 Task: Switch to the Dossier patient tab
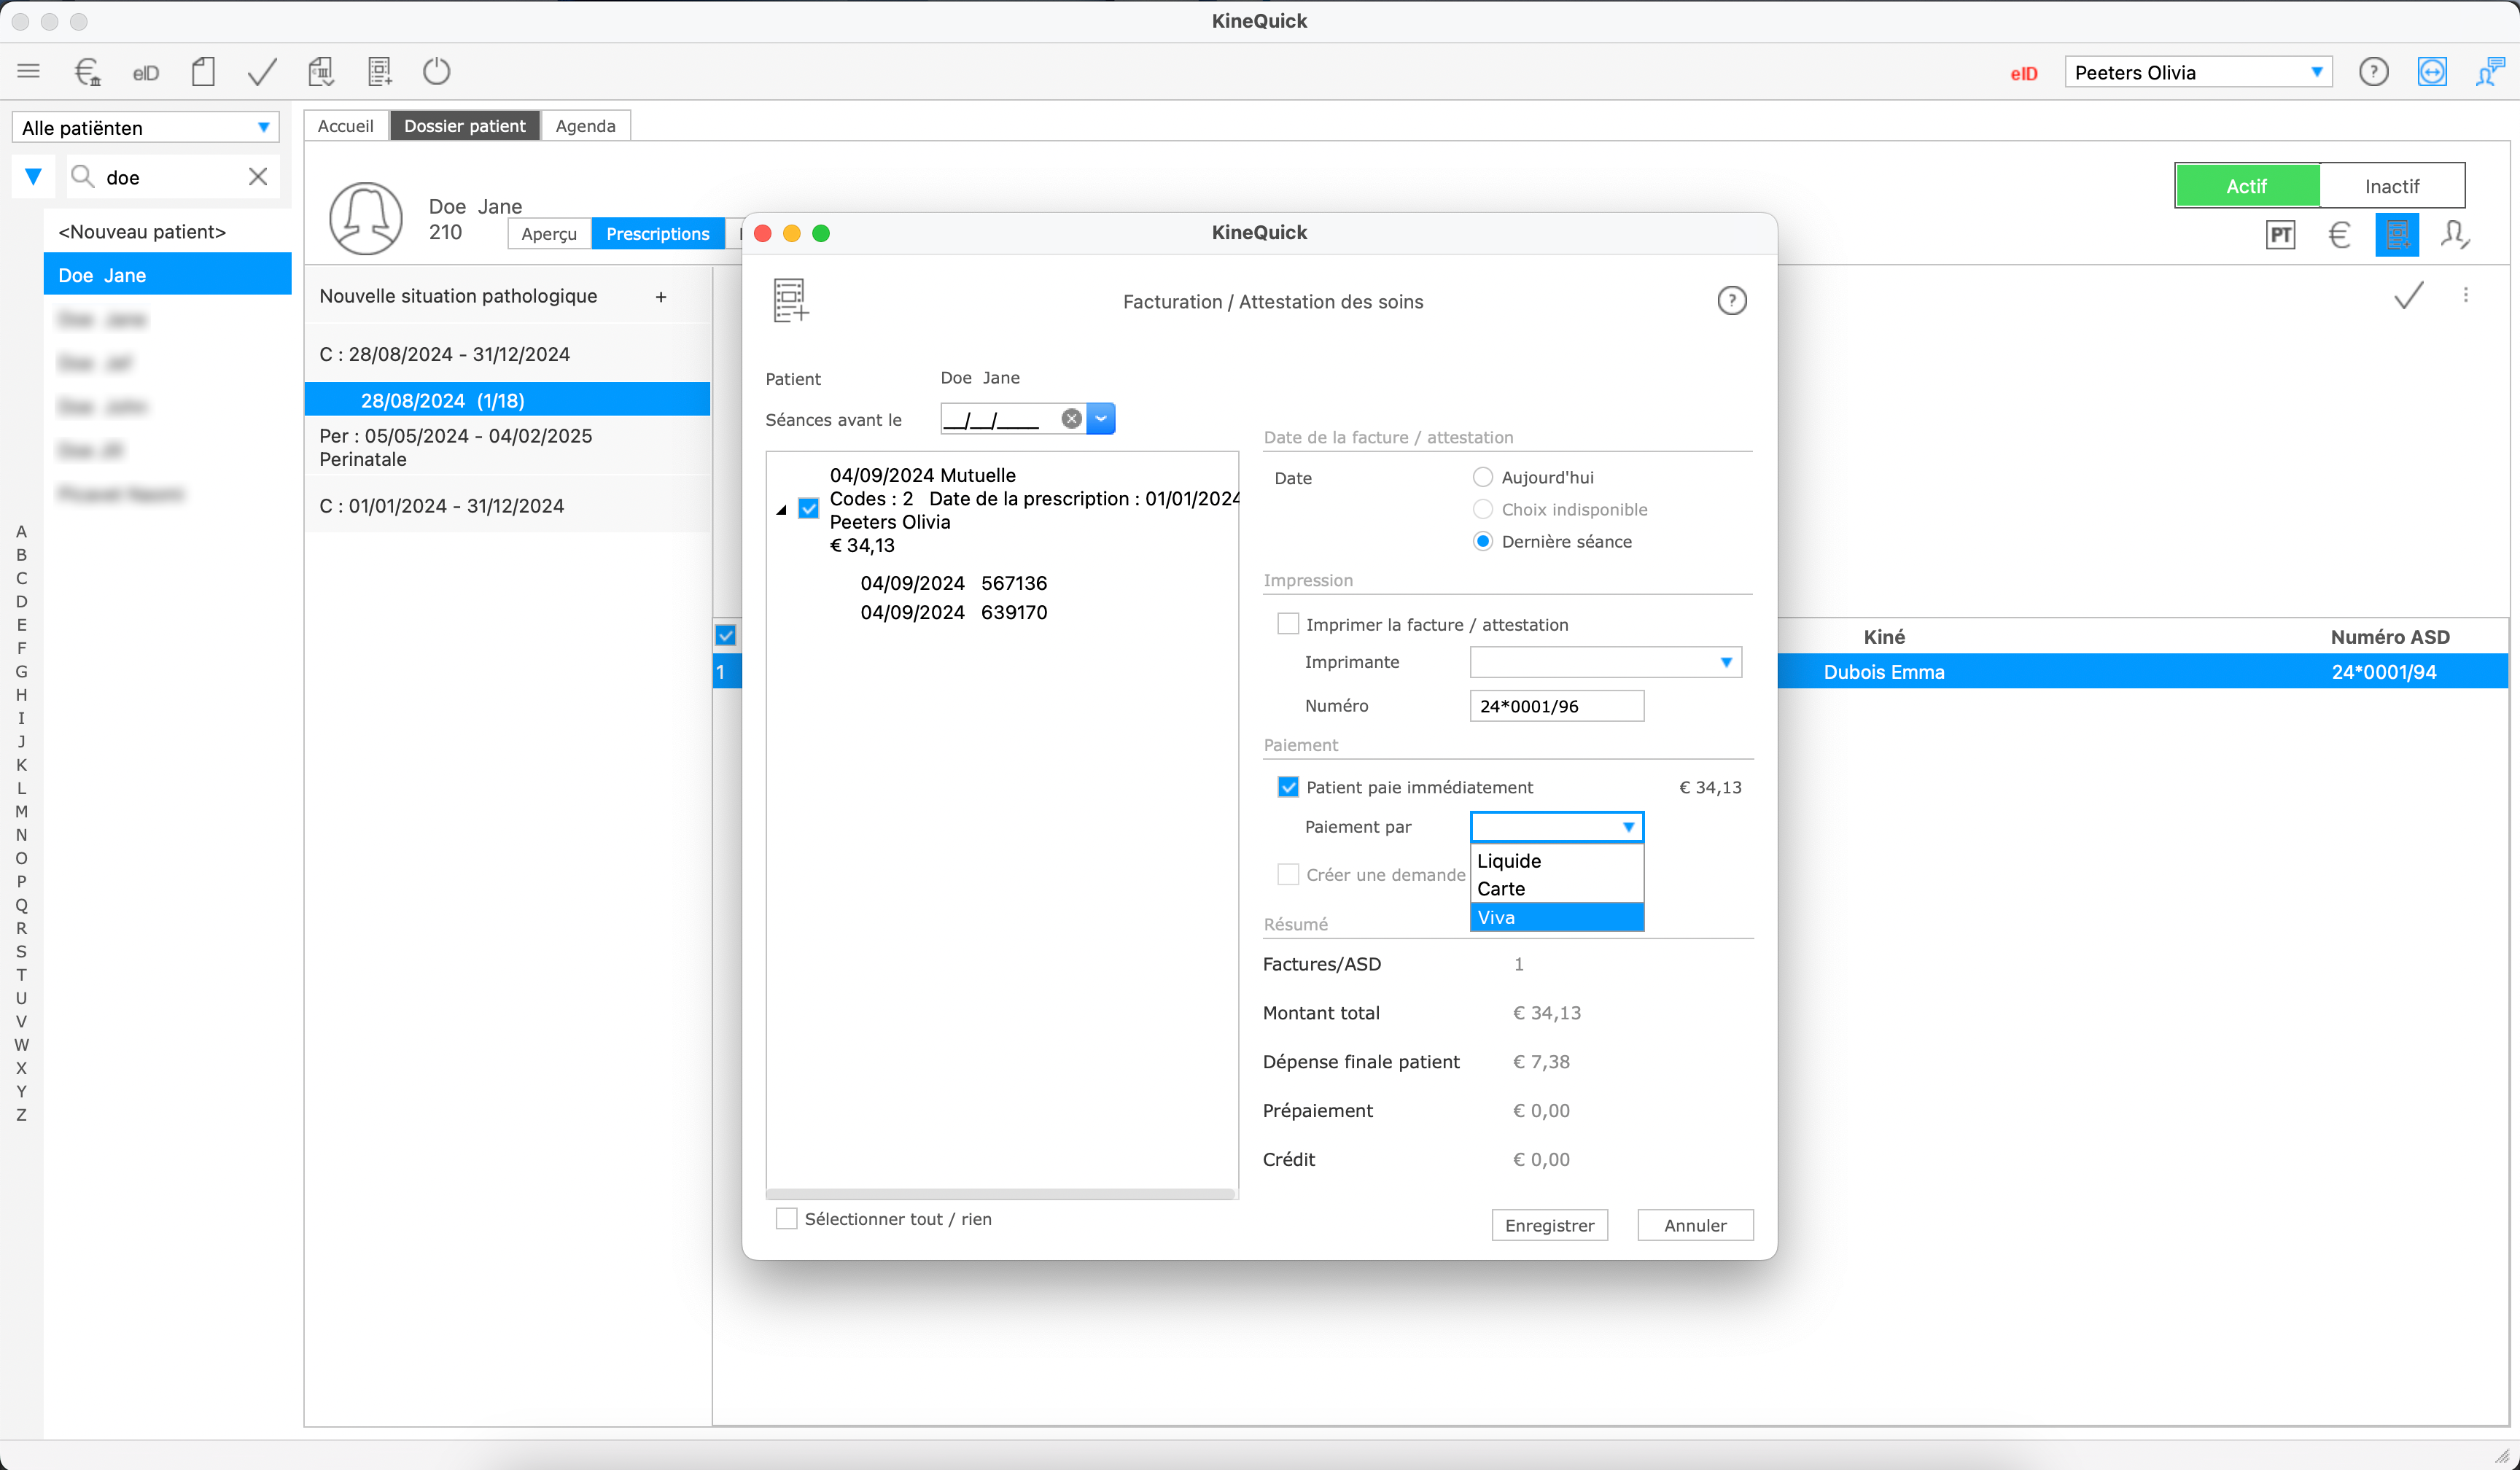coord(465,126)
